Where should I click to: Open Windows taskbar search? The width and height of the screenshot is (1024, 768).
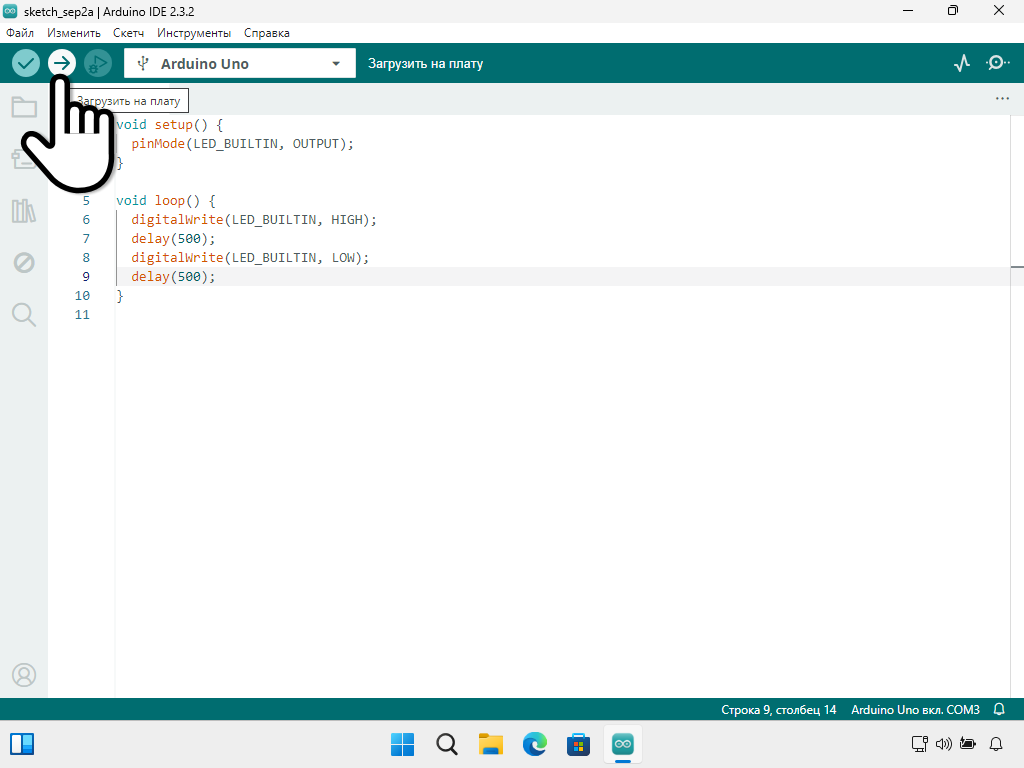447,744
